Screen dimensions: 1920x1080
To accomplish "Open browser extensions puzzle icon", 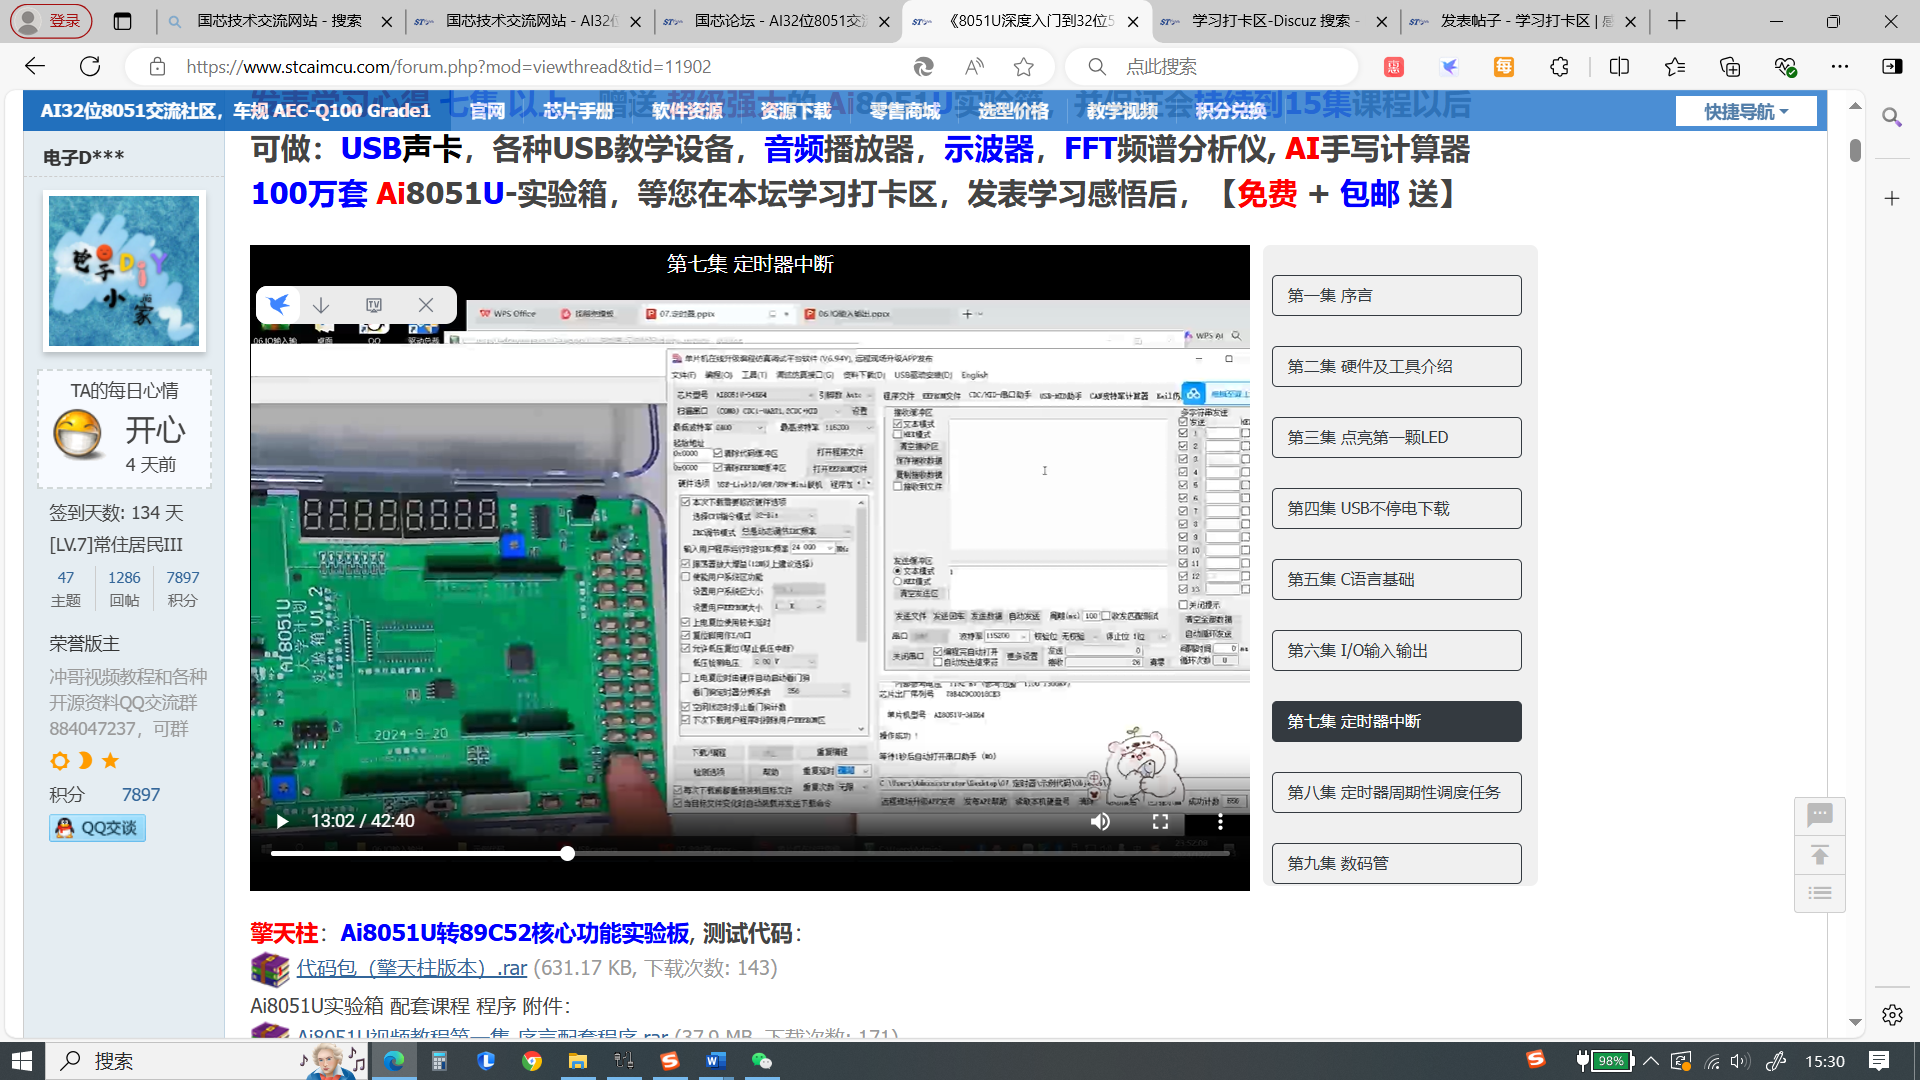I will pos(1559,67).
